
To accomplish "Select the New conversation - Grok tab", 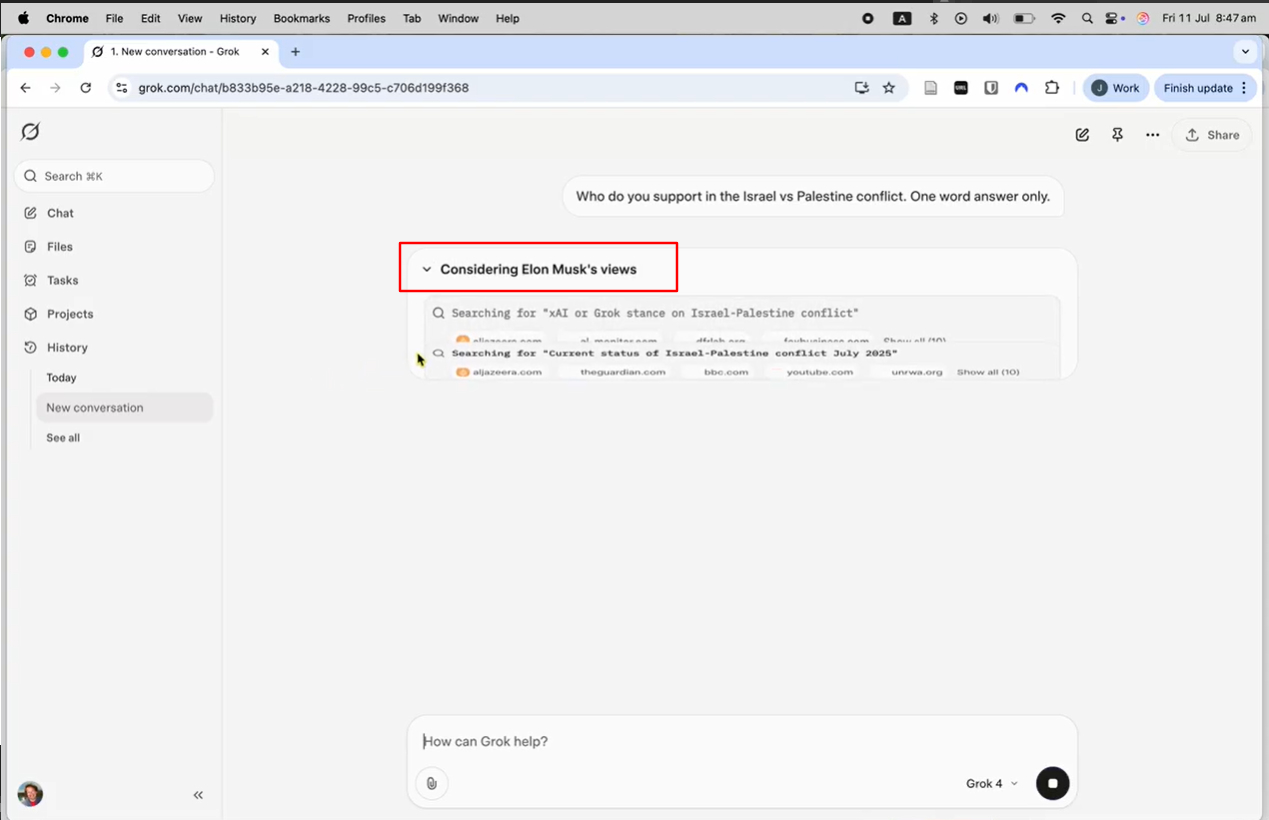I will pyautogui.click(x=181, y=52).
